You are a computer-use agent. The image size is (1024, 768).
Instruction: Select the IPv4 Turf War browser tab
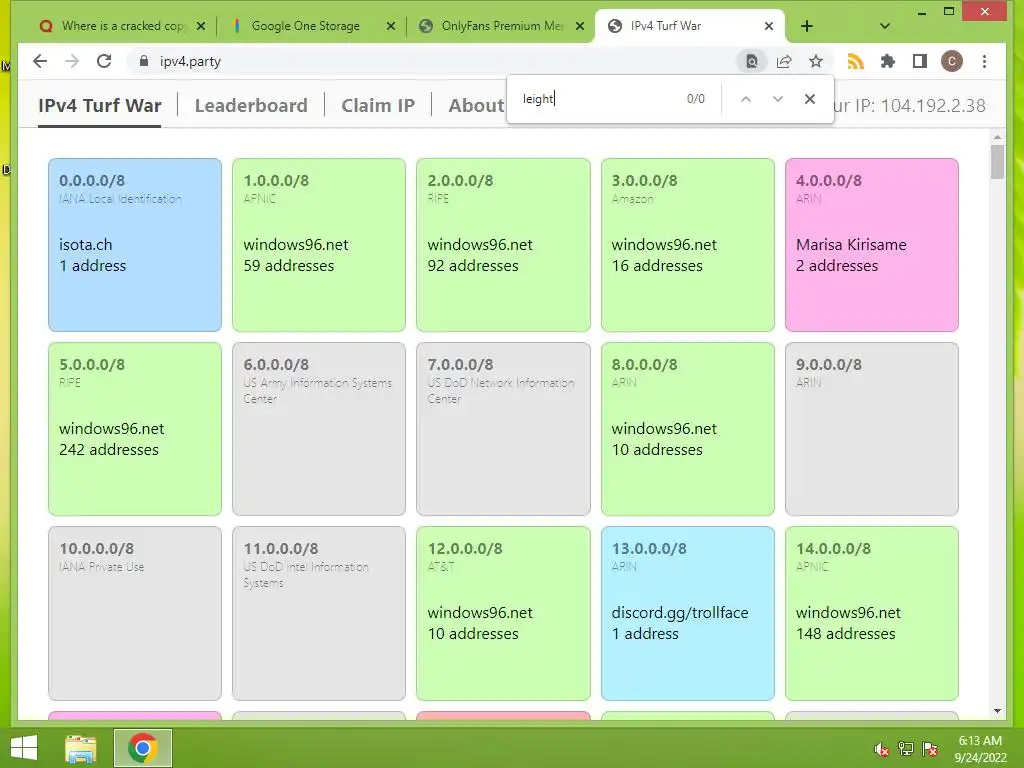[x=690, y=26]
